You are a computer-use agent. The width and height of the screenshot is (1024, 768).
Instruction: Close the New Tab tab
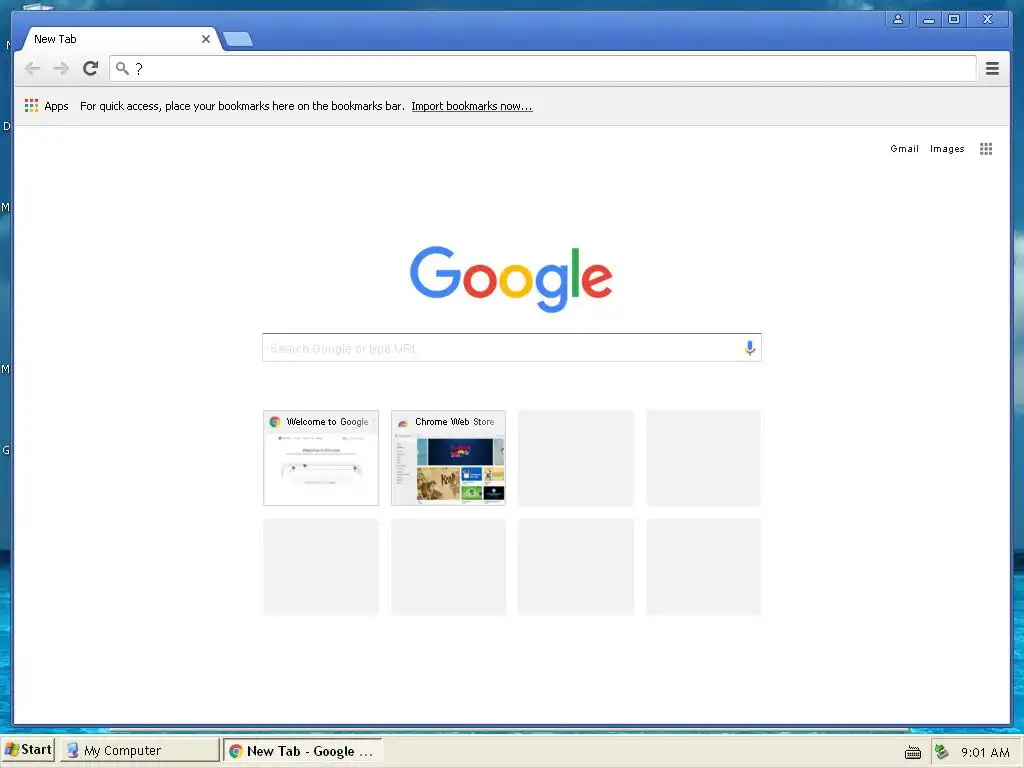tap(206, 39)
